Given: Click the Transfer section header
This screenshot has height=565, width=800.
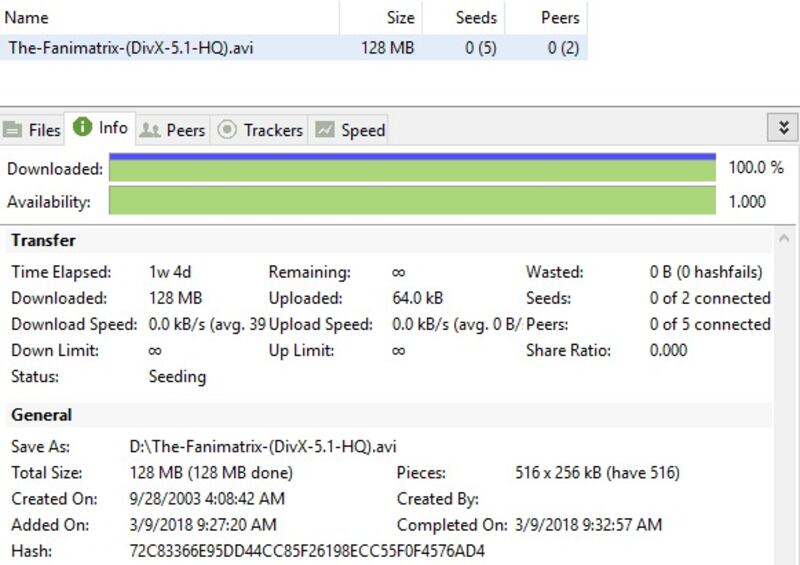Looking at the screenshot, I should pyautogui.click(x=44, y=240).
